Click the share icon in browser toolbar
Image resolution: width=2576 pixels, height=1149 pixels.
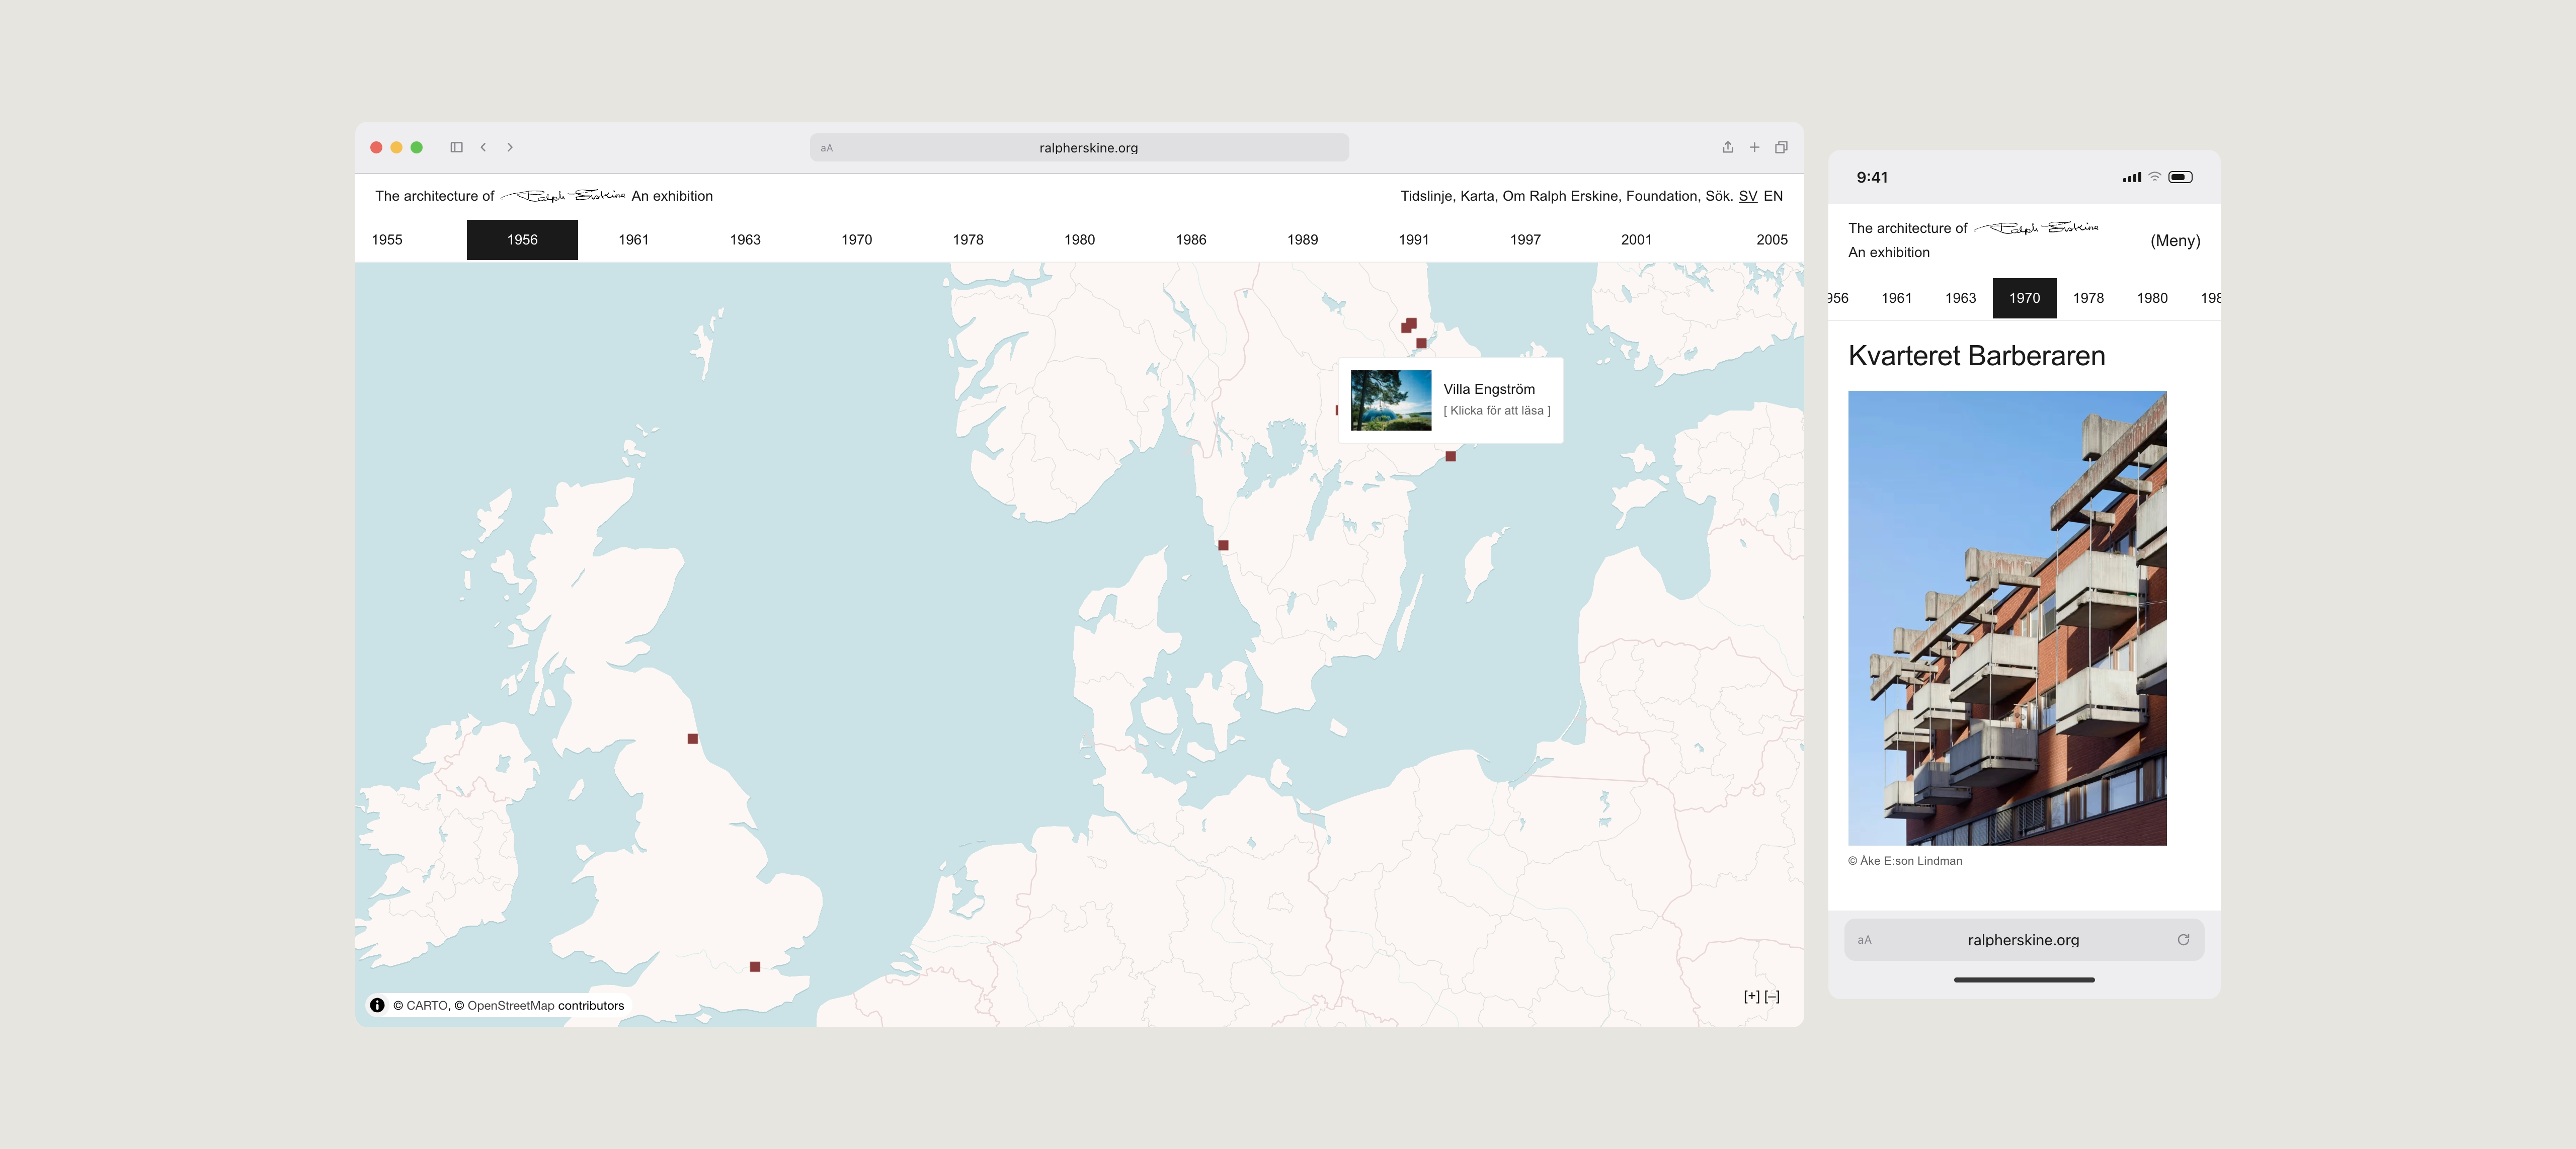[x=1727, y=147]
